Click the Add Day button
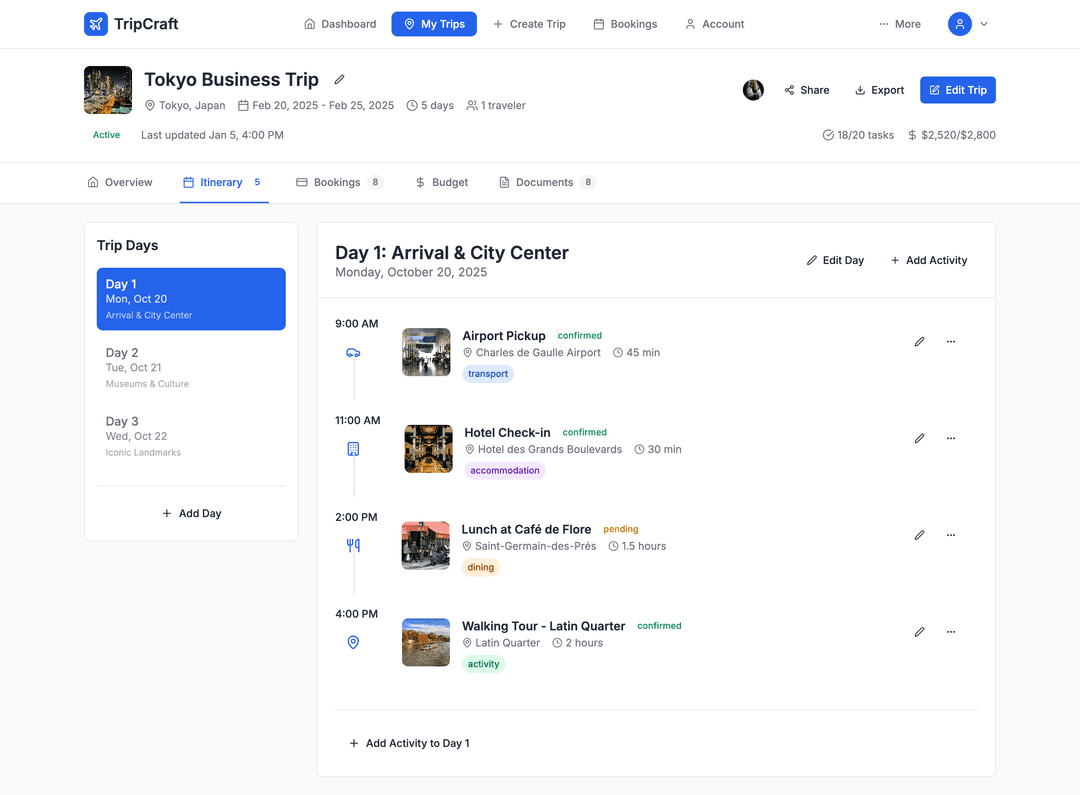 (x=191, y=513)
